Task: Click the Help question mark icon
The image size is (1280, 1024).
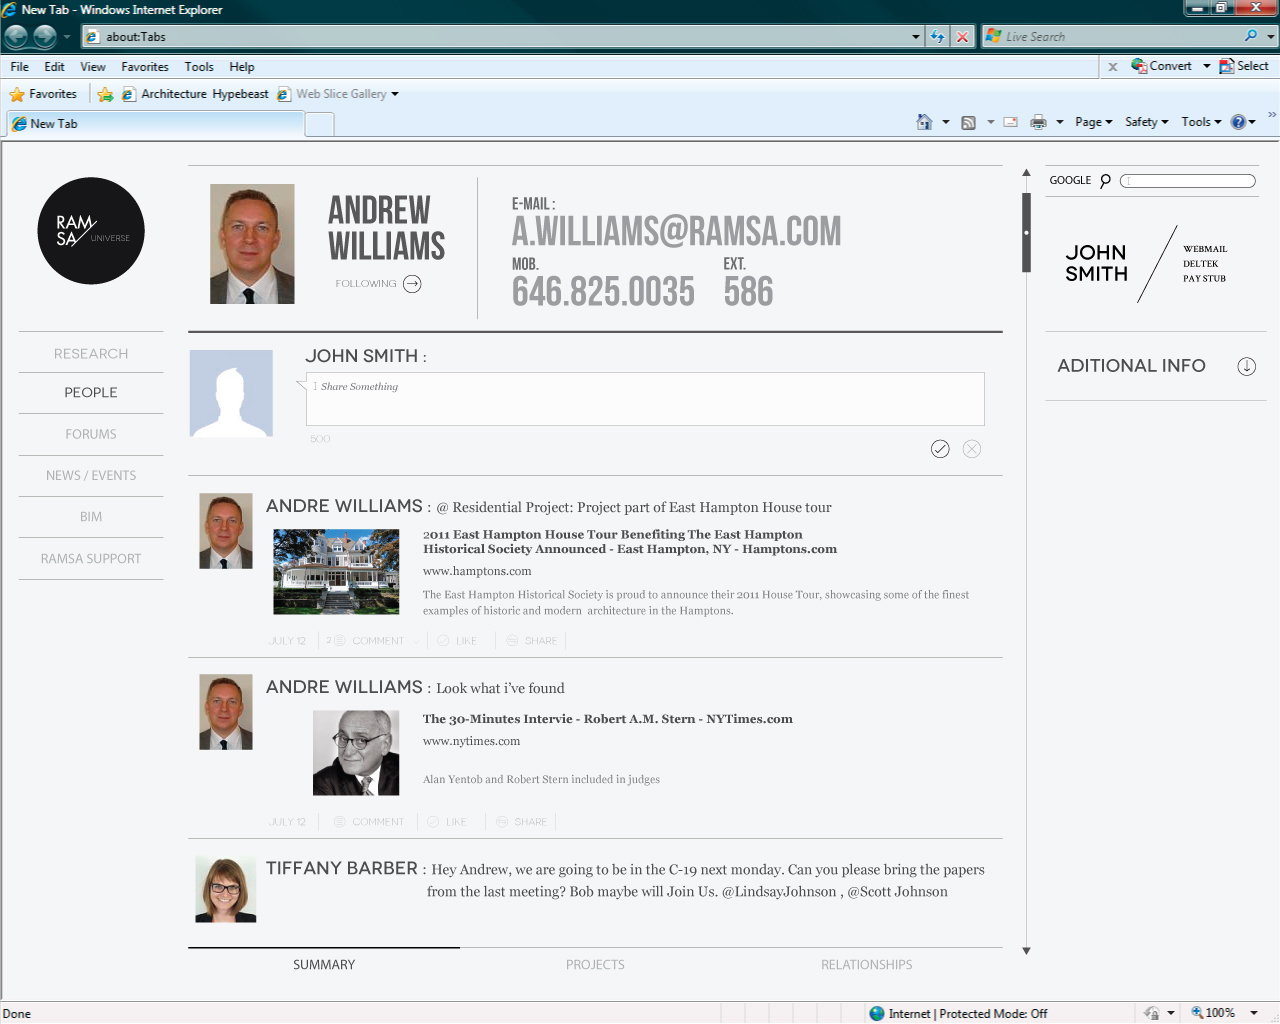Action: click(1238, 122)
